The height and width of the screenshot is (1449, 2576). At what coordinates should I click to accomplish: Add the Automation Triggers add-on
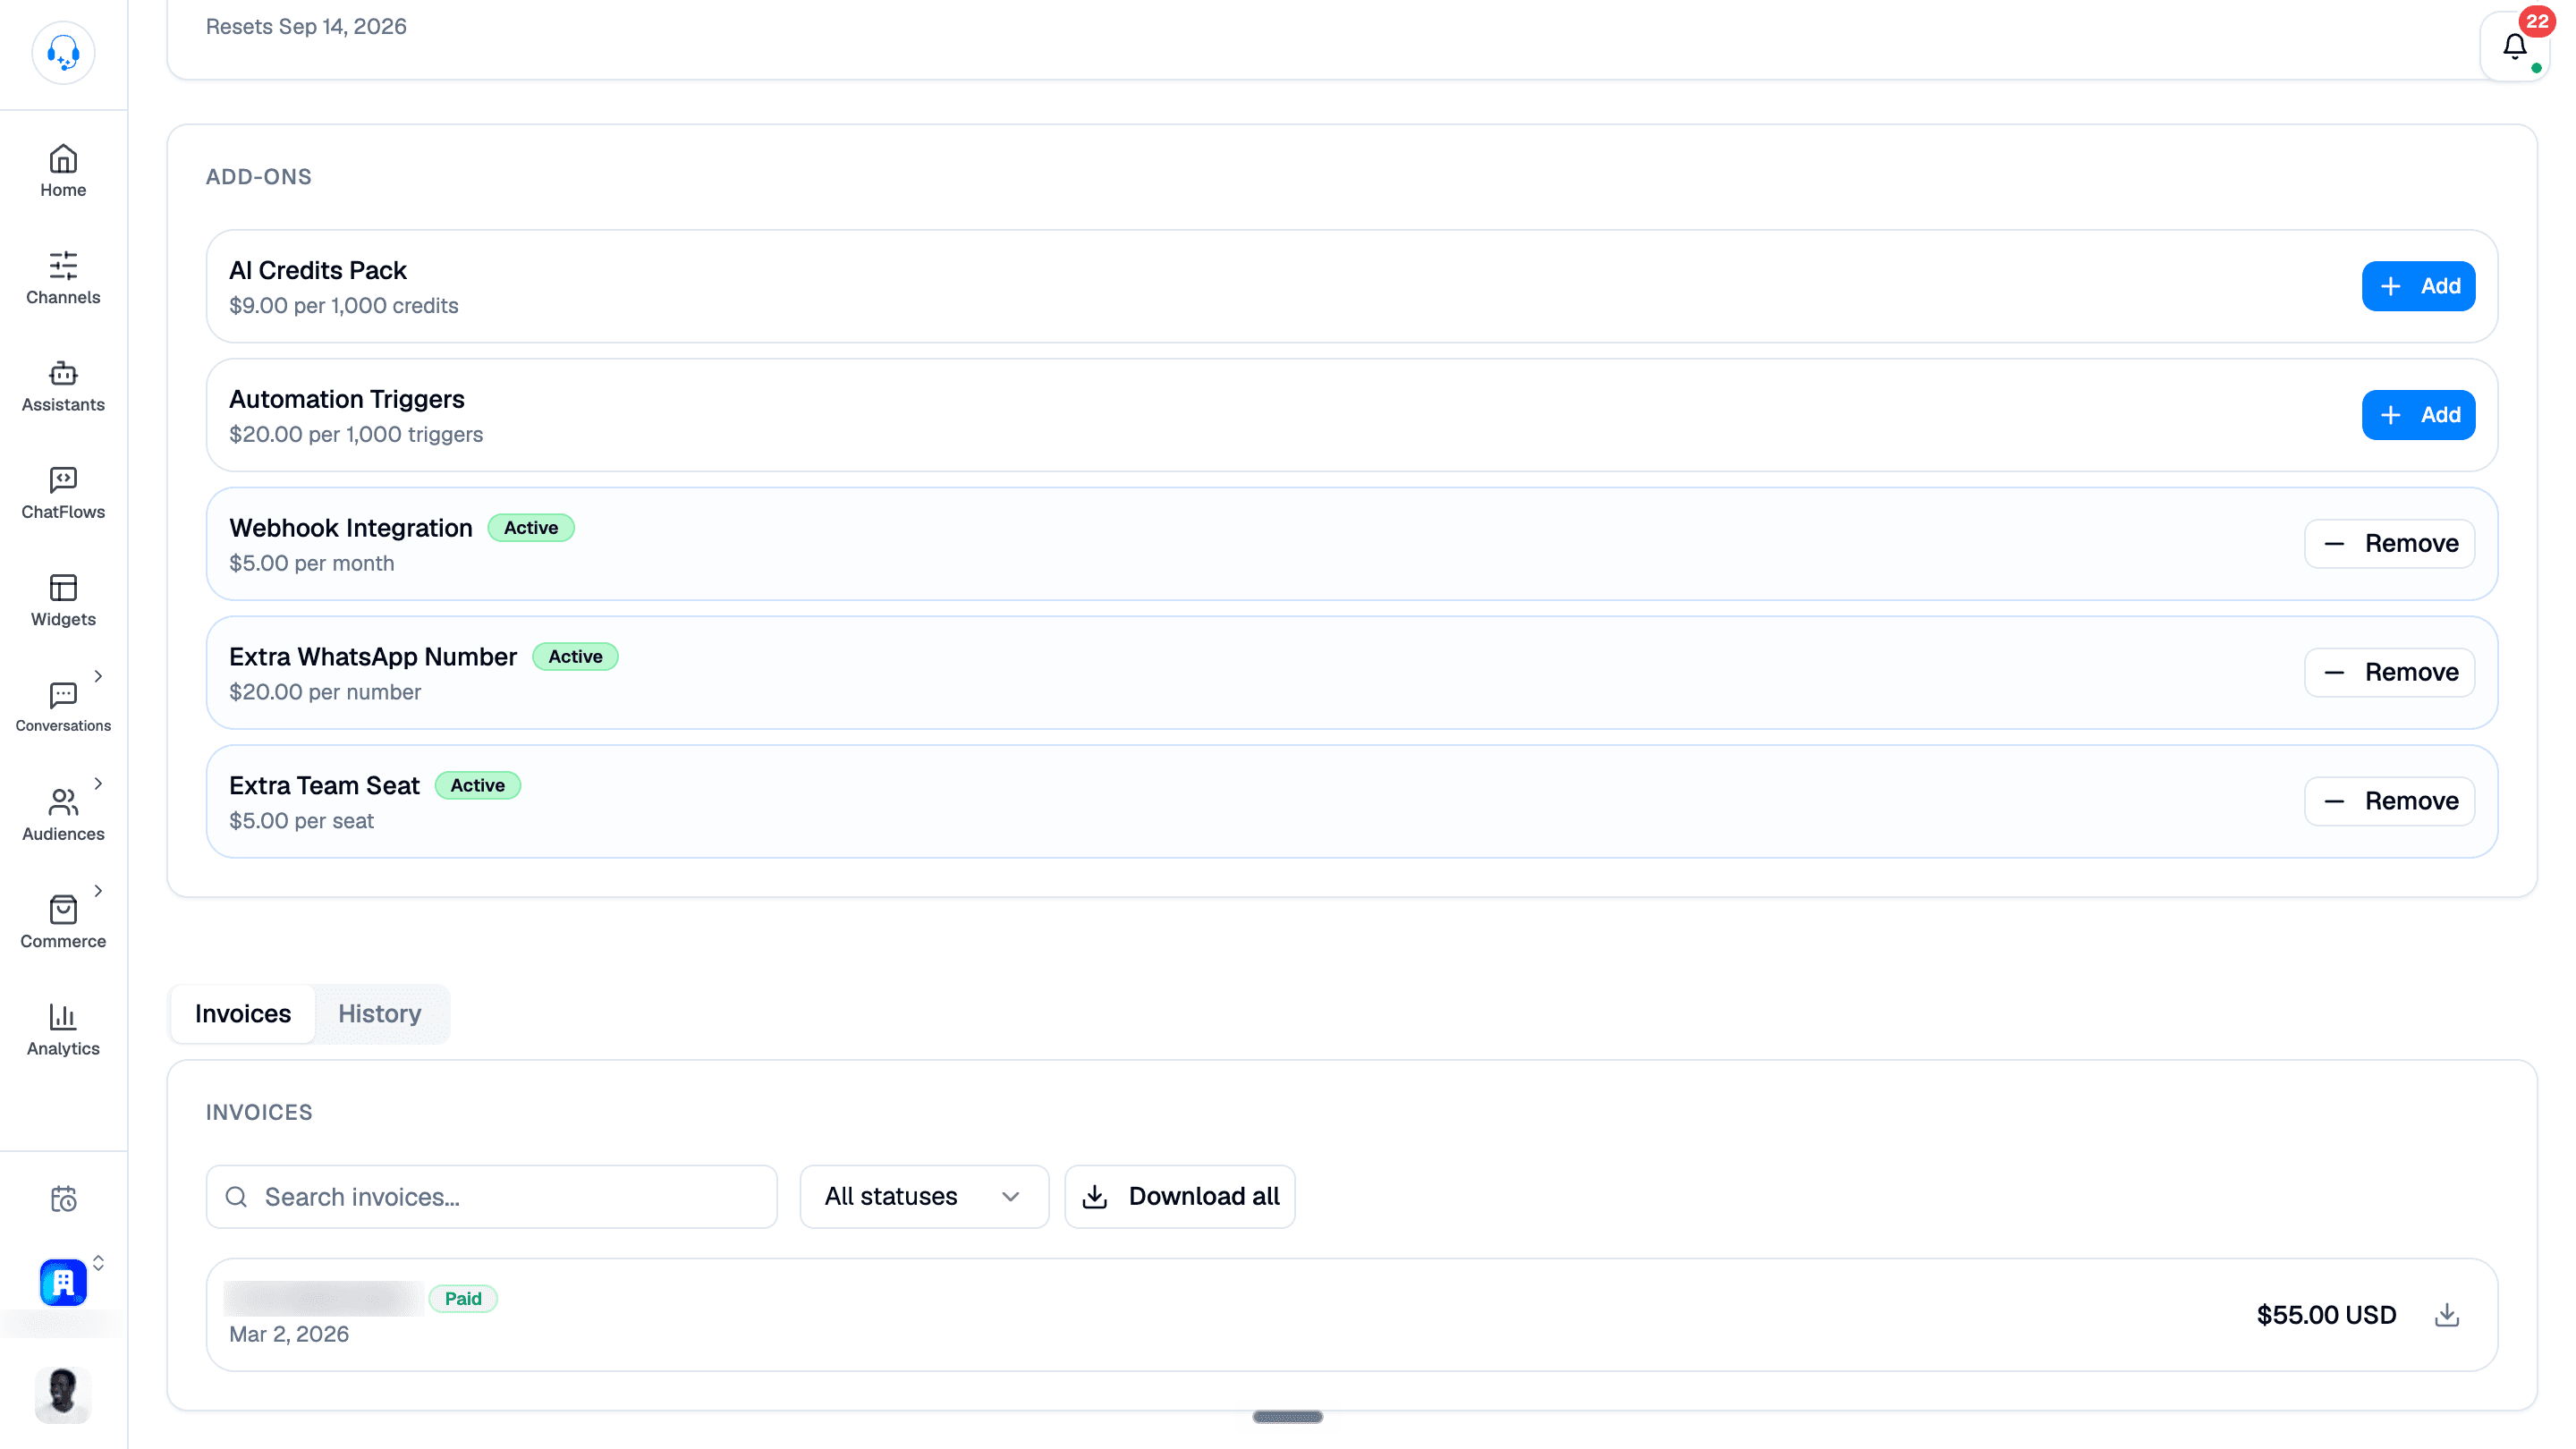pyautogui.click(x=2418, y=415)
